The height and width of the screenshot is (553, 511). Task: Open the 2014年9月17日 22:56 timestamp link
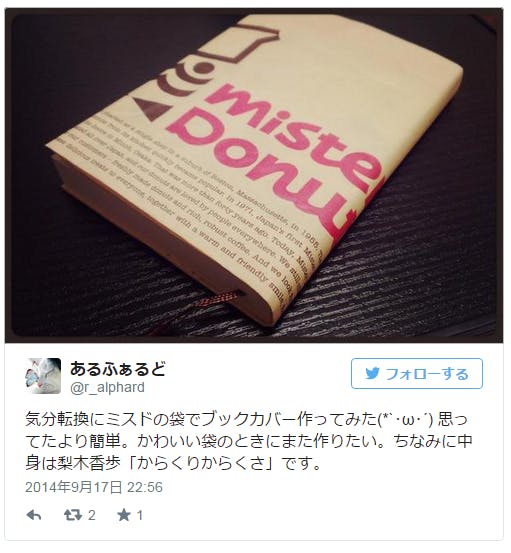click(x=94, y=487)
